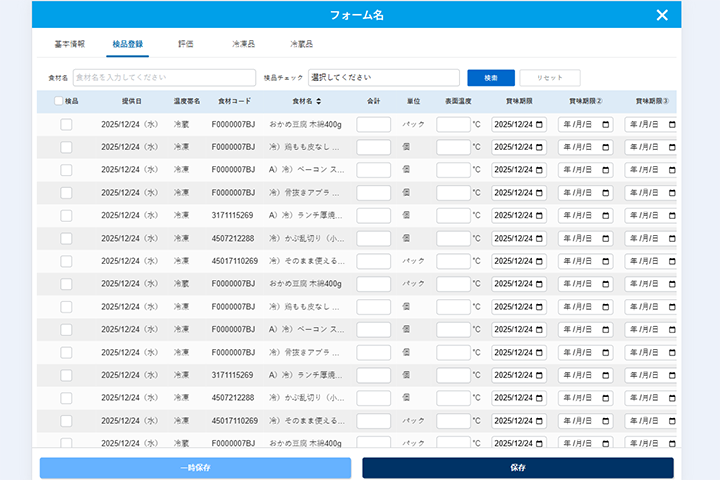Click 表面温度 input in first おかめ豆腐 row
The width and height of the screenshot is (720, 480).
point(454,124)
